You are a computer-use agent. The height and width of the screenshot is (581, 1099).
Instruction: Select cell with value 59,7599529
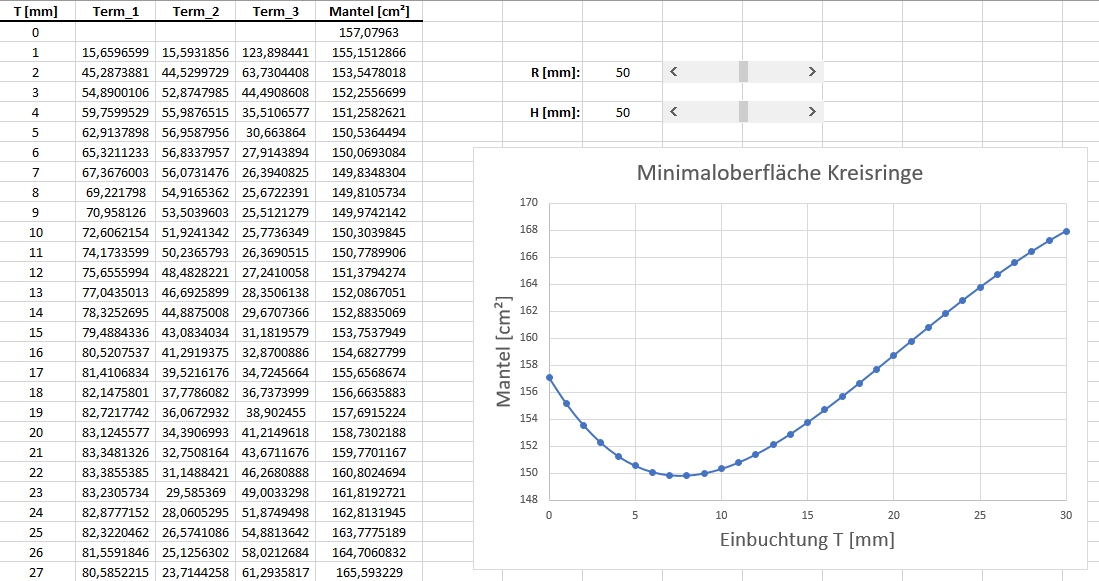(116, 112)
